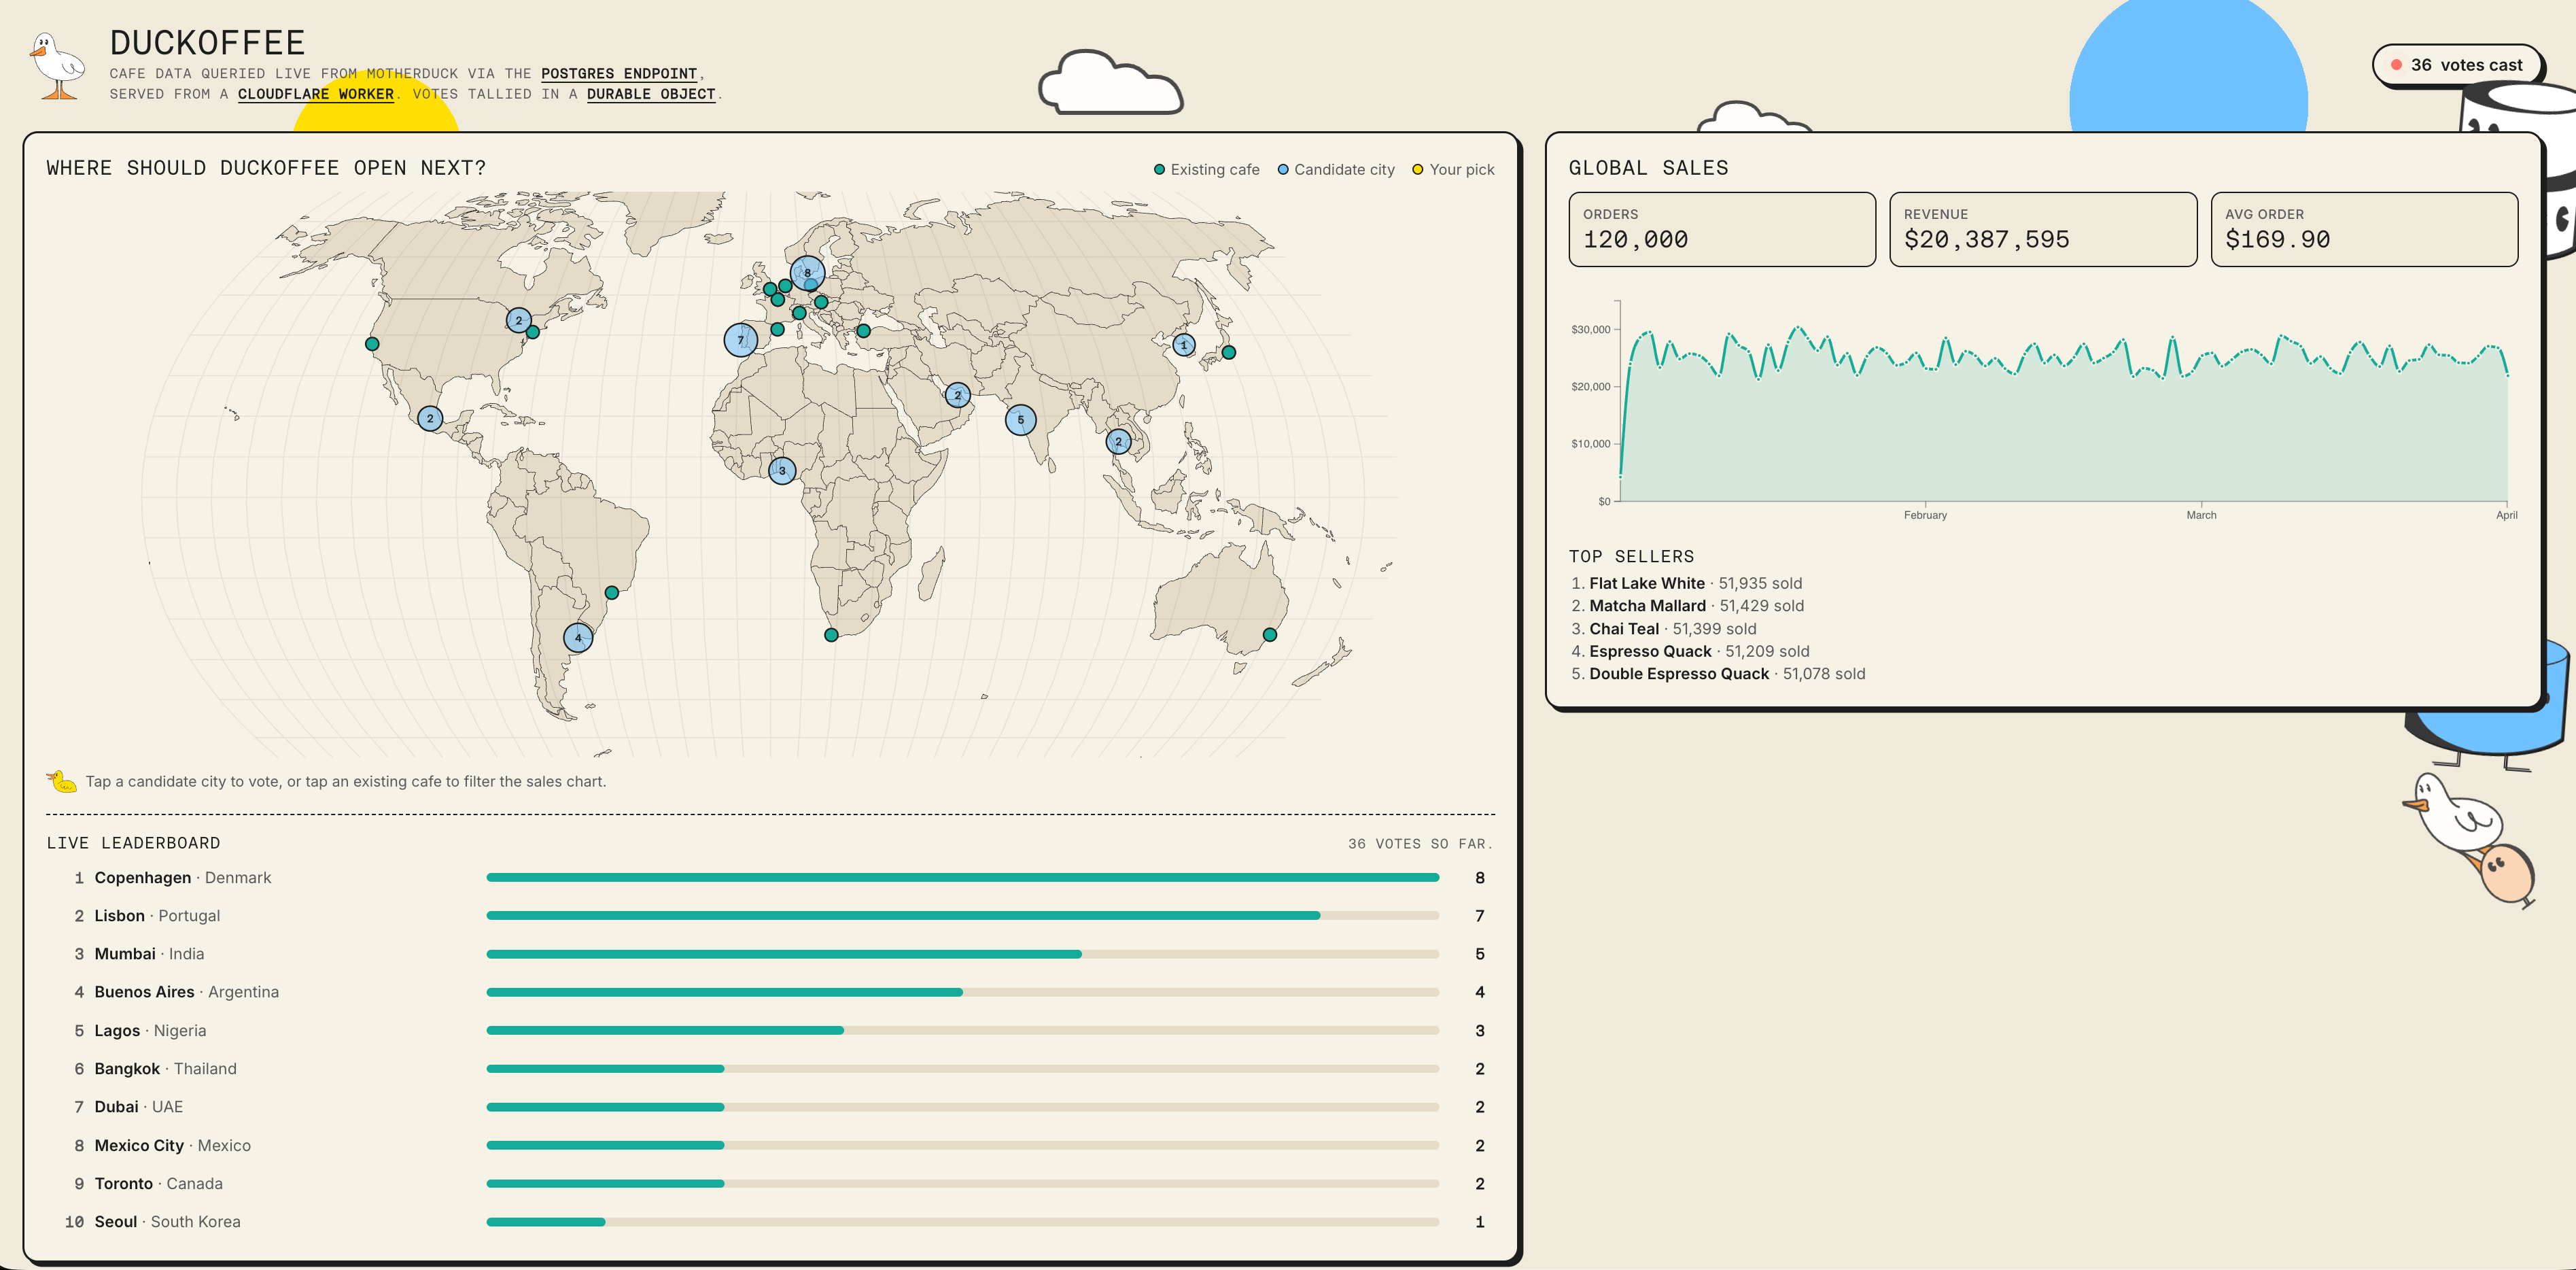Viewport: 2576px width, 1270px height.
Task: Select the existing cafe dot in northern France
Action: coord(778,299)
